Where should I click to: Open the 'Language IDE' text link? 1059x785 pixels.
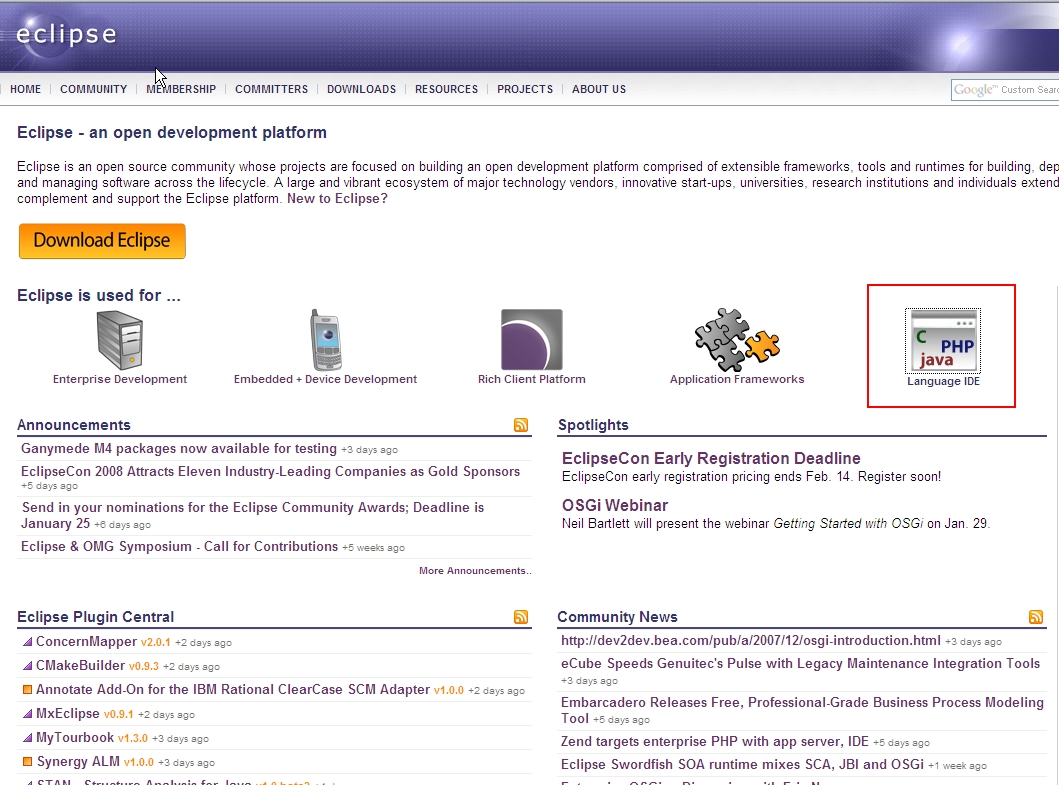click(943, 382)
